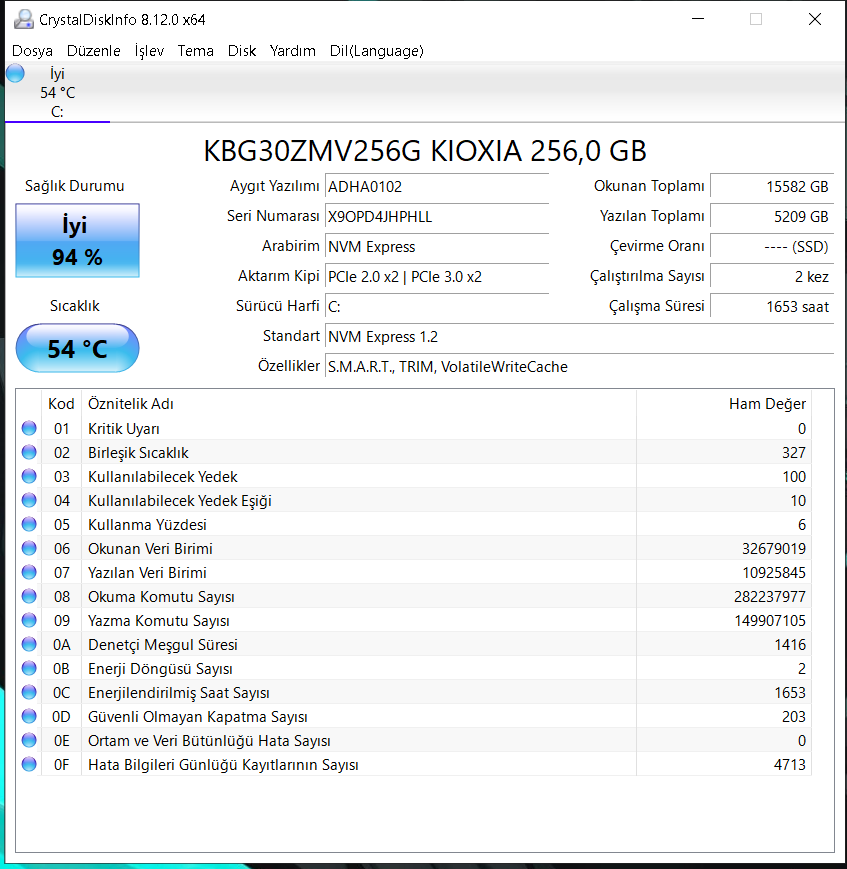Click status orb for 0E Ortam ve Veri Bütünlüğü

tap(29, 740)
